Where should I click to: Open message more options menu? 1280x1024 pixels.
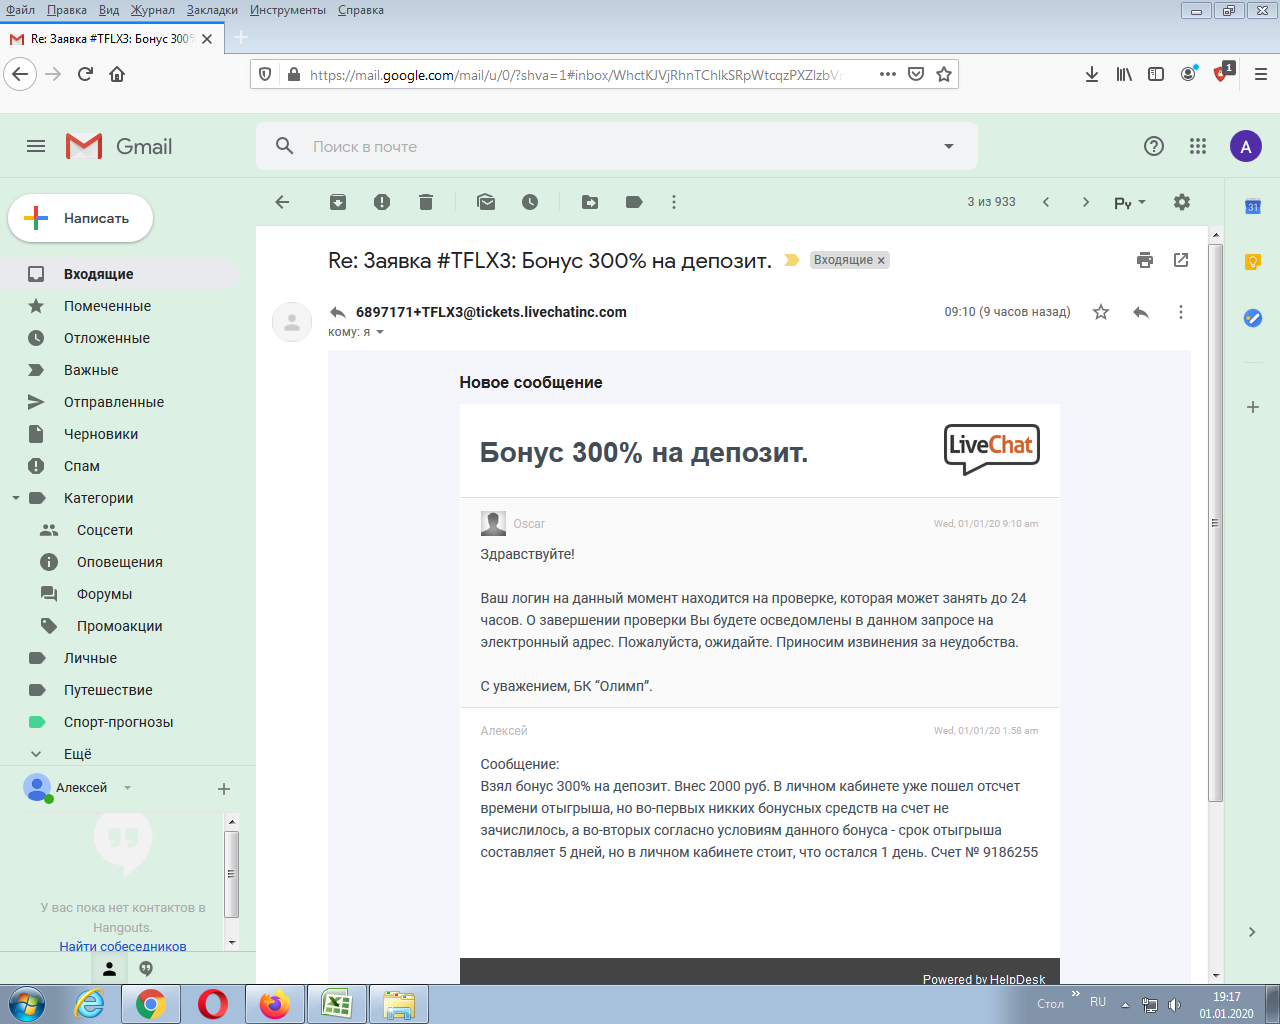pos(1181,312)
